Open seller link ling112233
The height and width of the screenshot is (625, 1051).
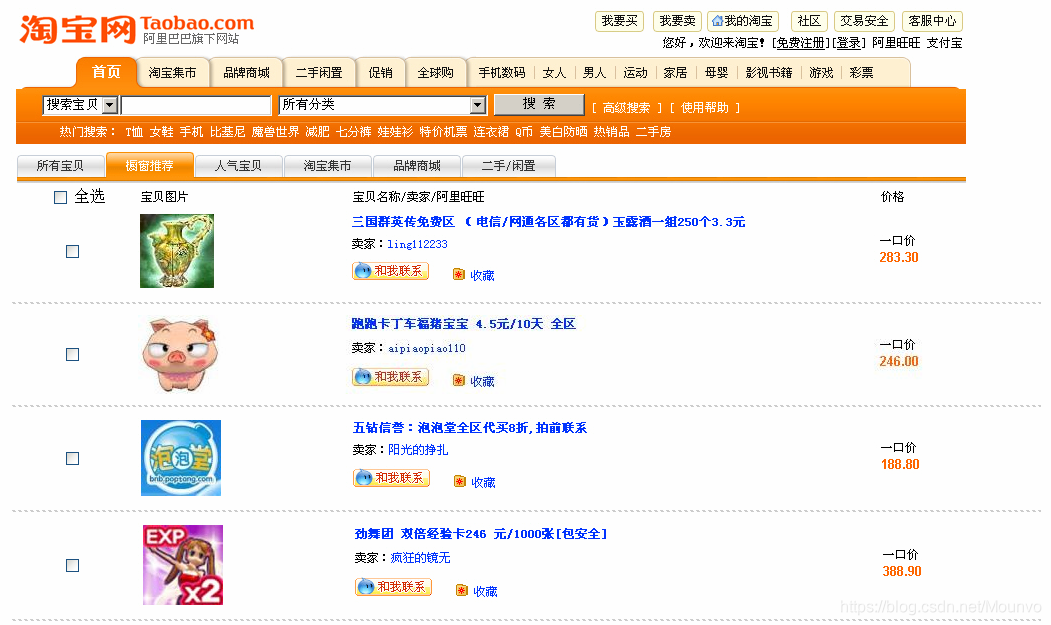pos(417,244)
